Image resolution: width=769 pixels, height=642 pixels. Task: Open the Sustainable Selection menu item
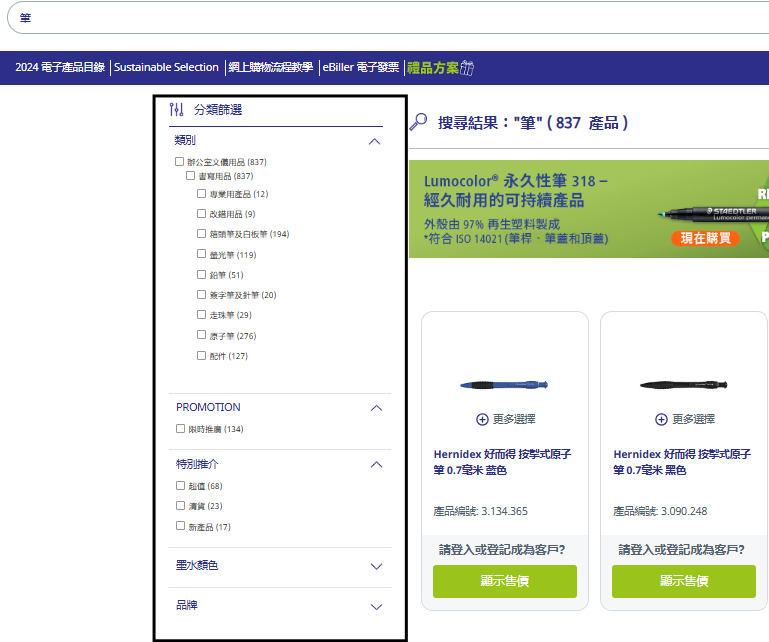click(x=166, y=67)
